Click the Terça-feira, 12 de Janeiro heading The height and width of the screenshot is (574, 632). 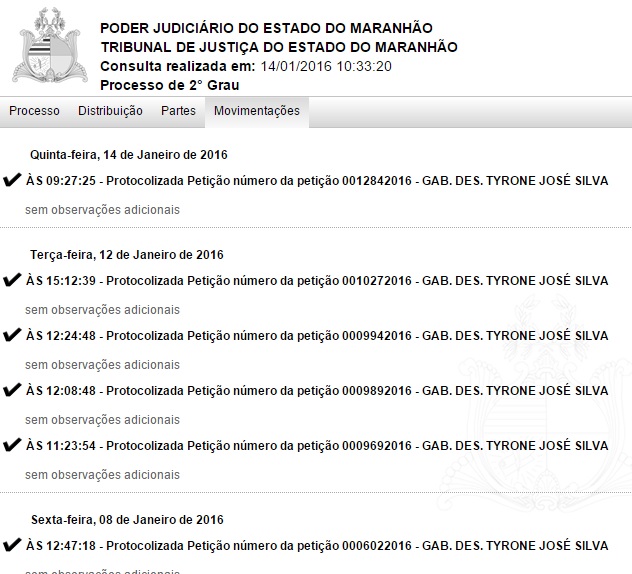(127, 255)
